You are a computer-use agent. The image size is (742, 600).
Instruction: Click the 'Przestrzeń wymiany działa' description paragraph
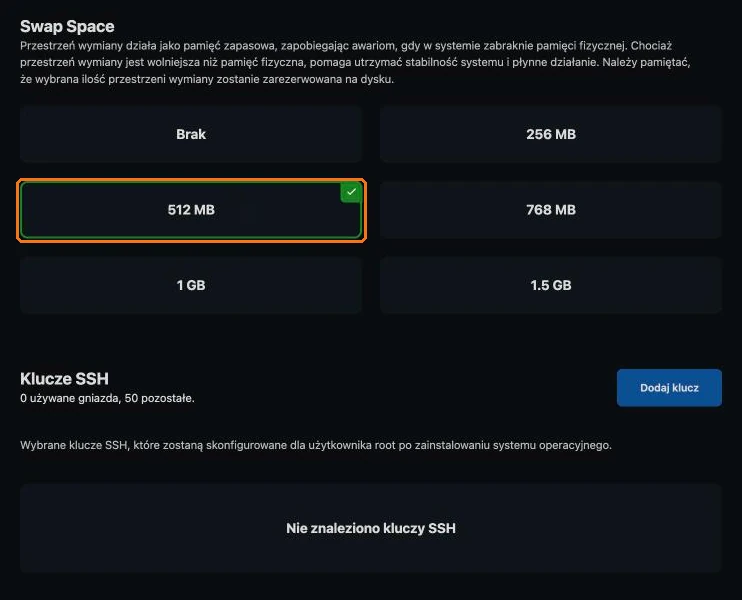click(355, 62)
